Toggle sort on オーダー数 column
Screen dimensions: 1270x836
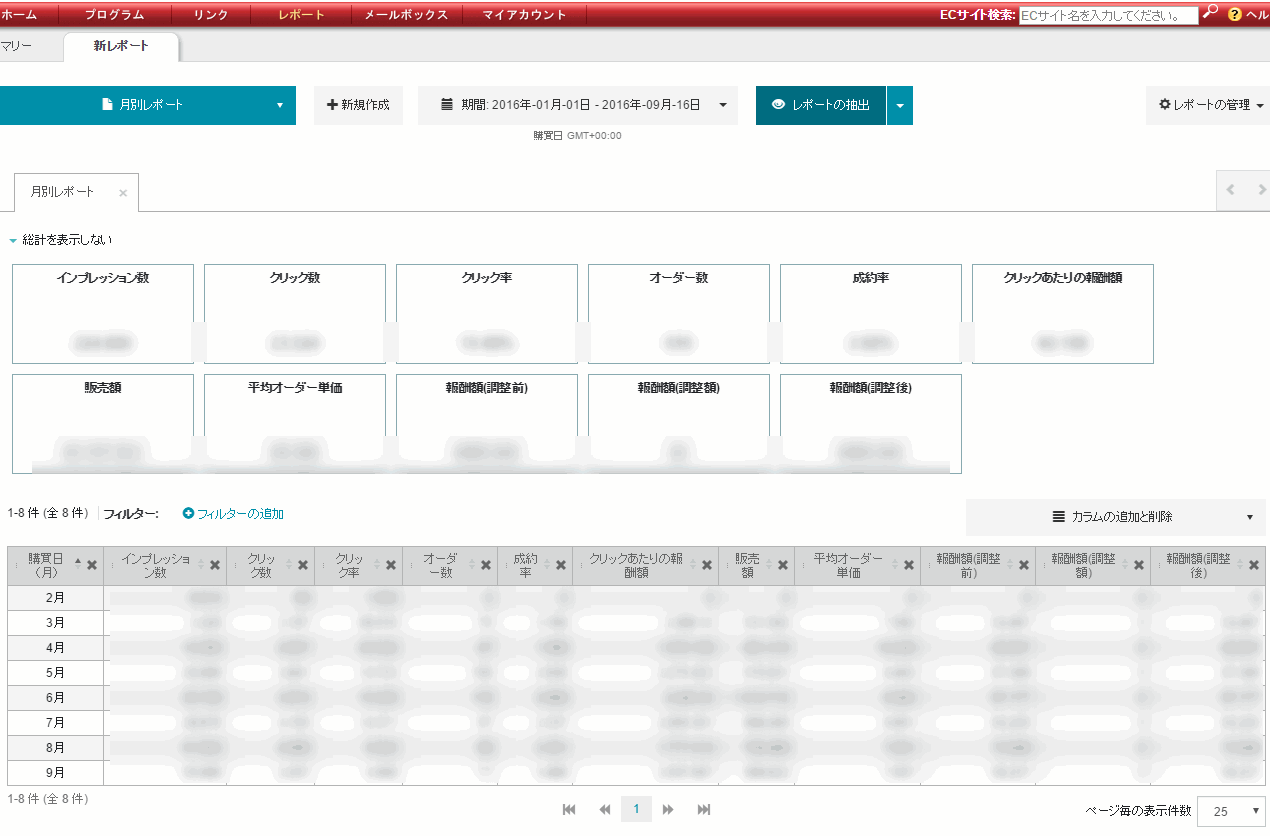440,565
